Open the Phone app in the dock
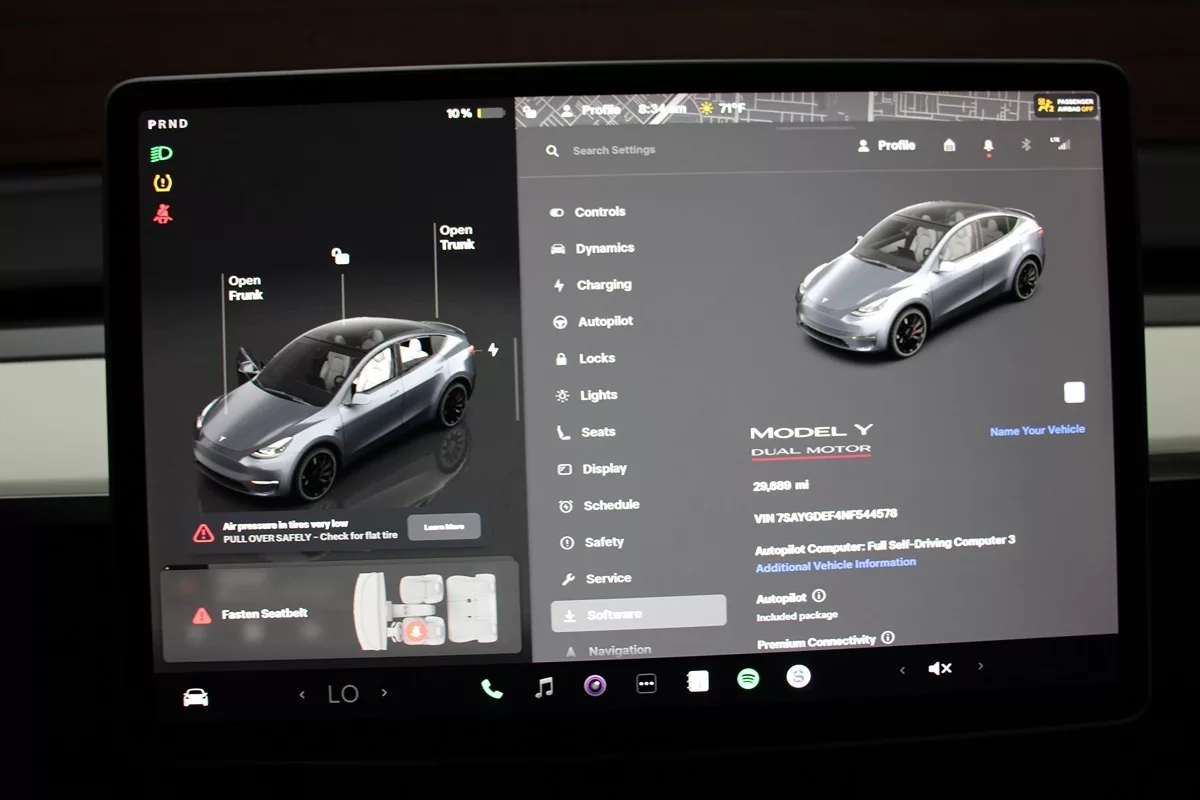Viewport: 1200px width, 800px height. pyautogui.click(x=491, y=688)
